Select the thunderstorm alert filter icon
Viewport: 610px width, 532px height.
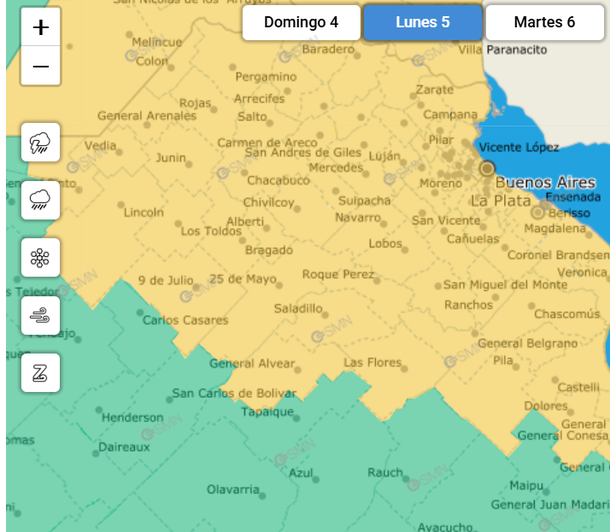(x=40, y=143)
